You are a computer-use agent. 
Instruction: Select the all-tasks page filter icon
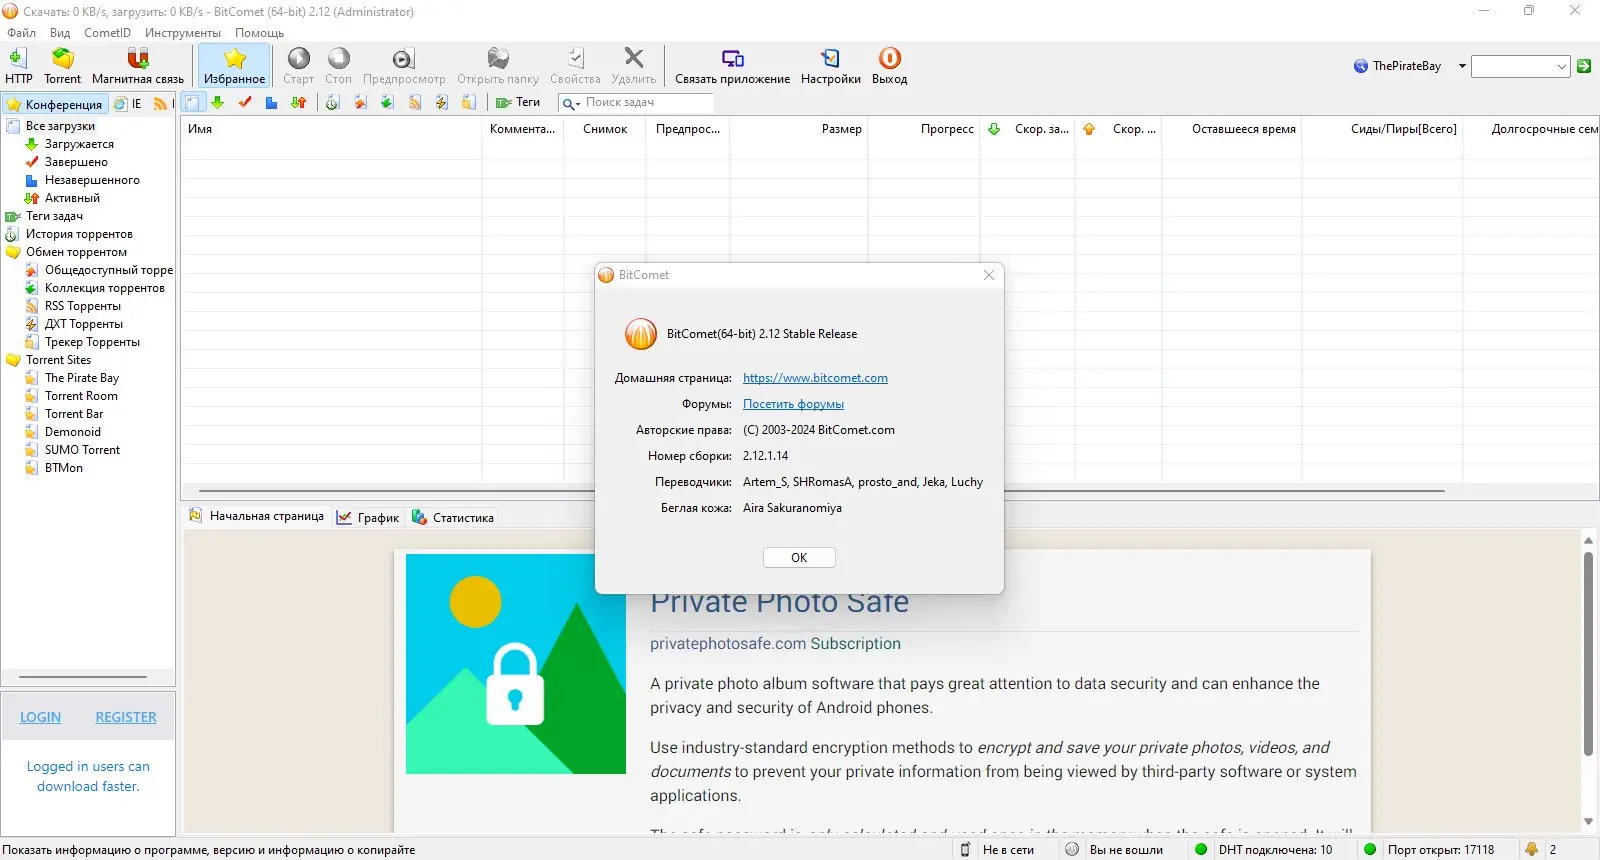tap(192, 102)
